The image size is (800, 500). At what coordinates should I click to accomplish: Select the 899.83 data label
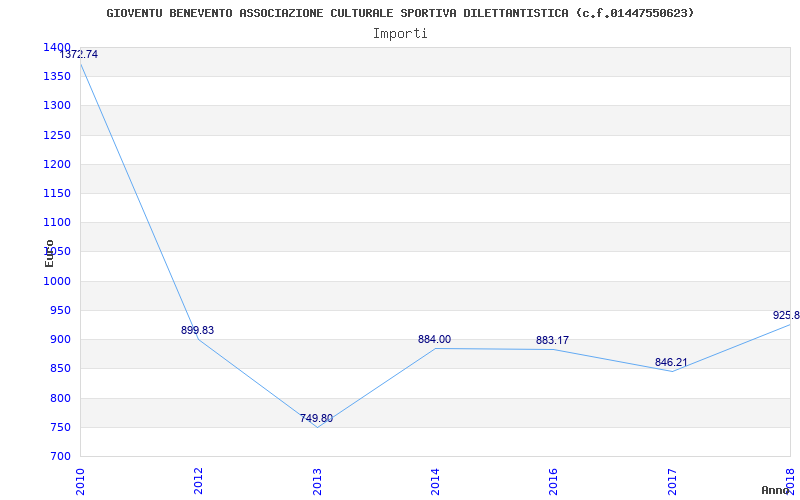pos(197,331)
